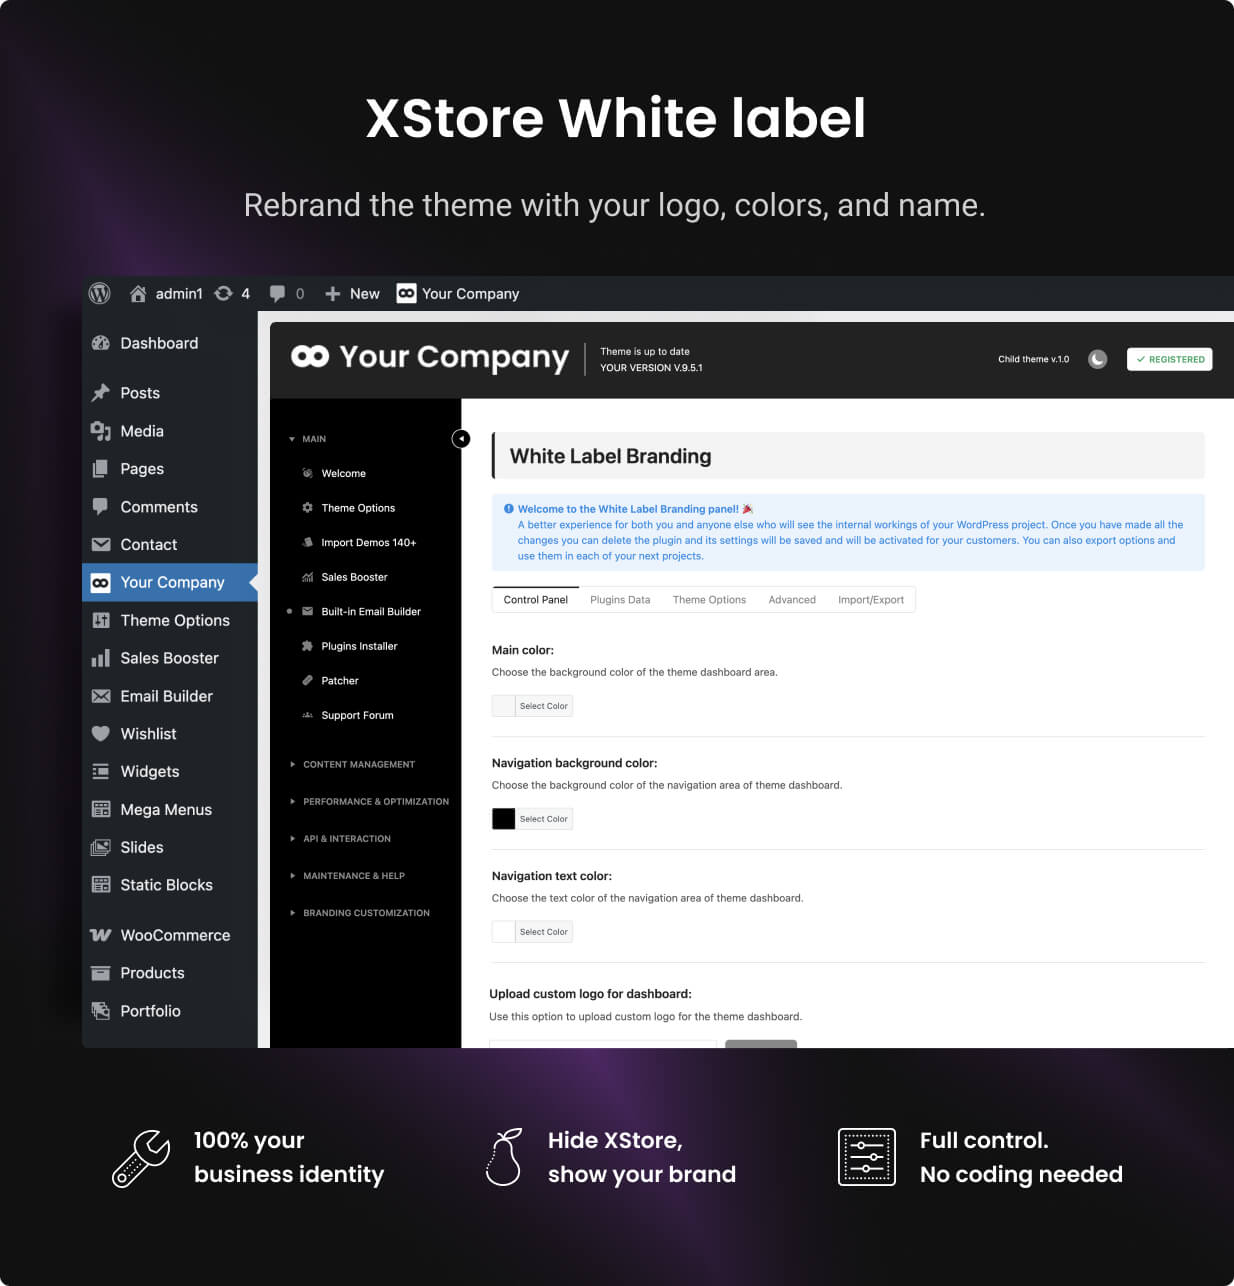Click Child theme v.1.0 text
The image size is (1234, 1286).
(x=1033, y=359)
